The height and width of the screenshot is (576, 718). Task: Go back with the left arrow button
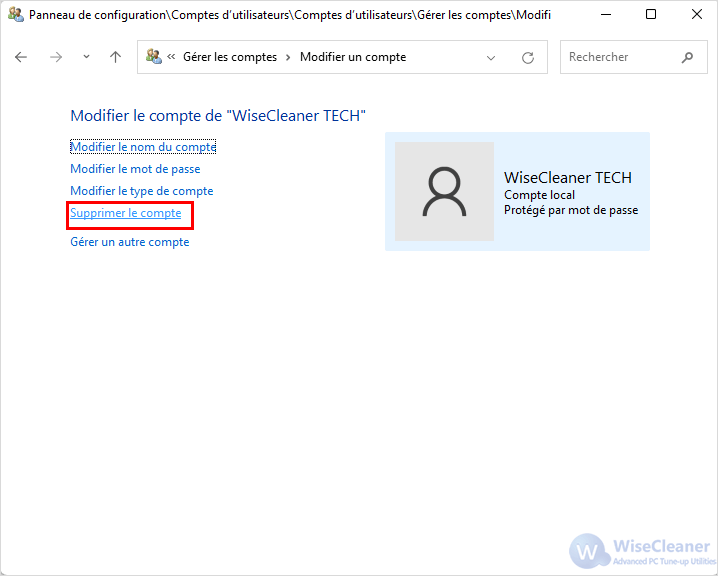pos(21,57)
